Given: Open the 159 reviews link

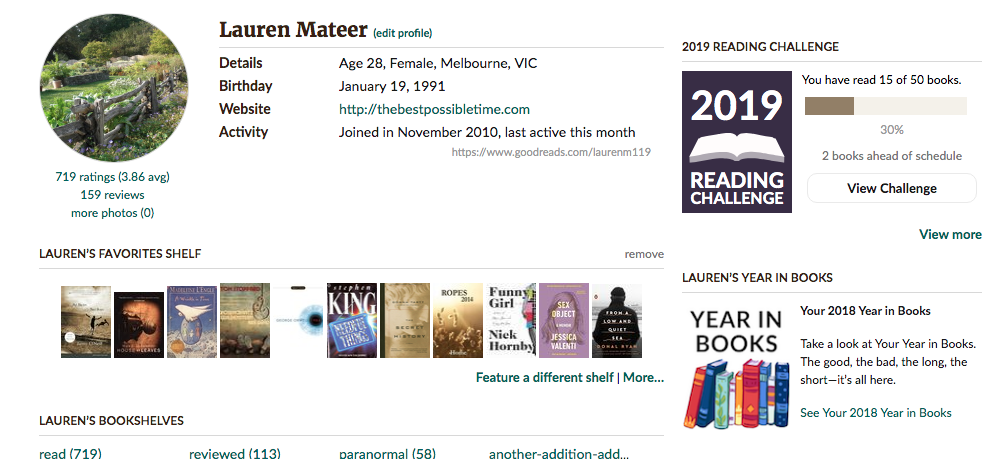Looking at the screenshot, I should click(x=112, y=195).
